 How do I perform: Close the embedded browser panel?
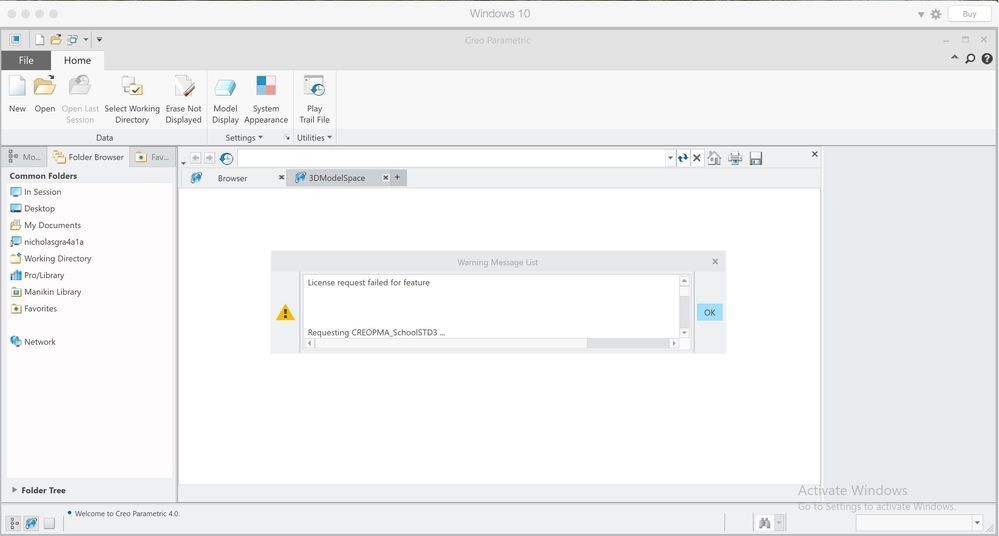click(814, 154)
